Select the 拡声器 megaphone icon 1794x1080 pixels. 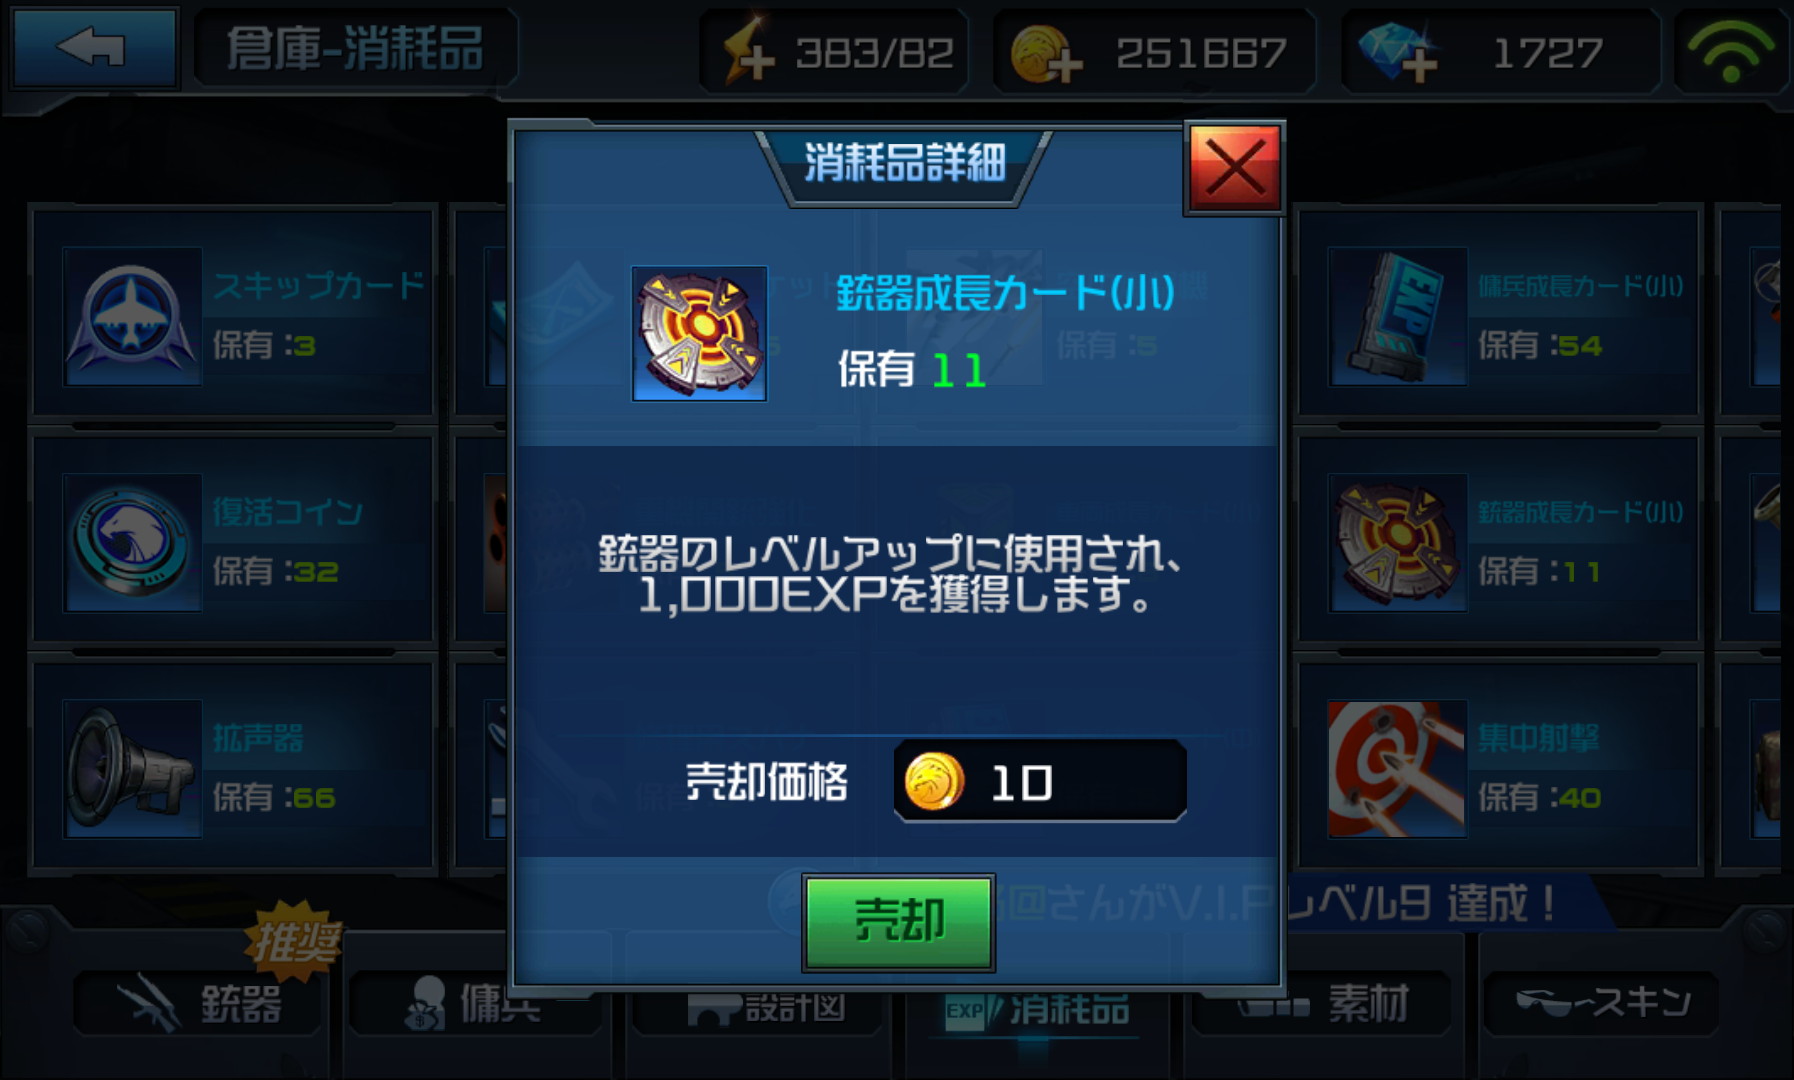(132, 768)
